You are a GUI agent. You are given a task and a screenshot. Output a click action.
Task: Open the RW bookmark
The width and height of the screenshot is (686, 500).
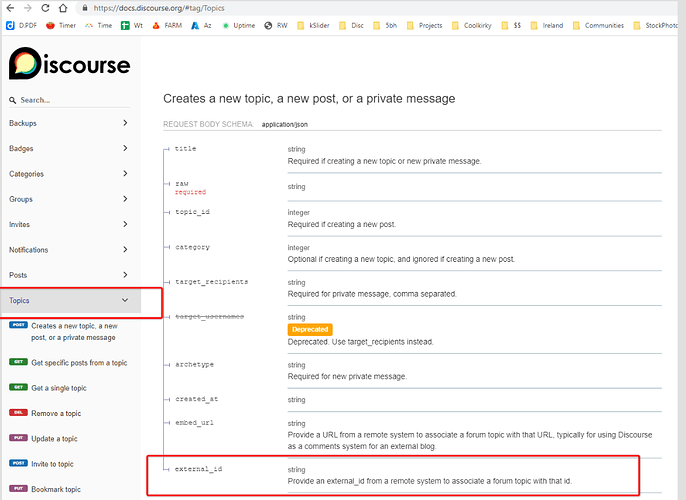(276, 25)
